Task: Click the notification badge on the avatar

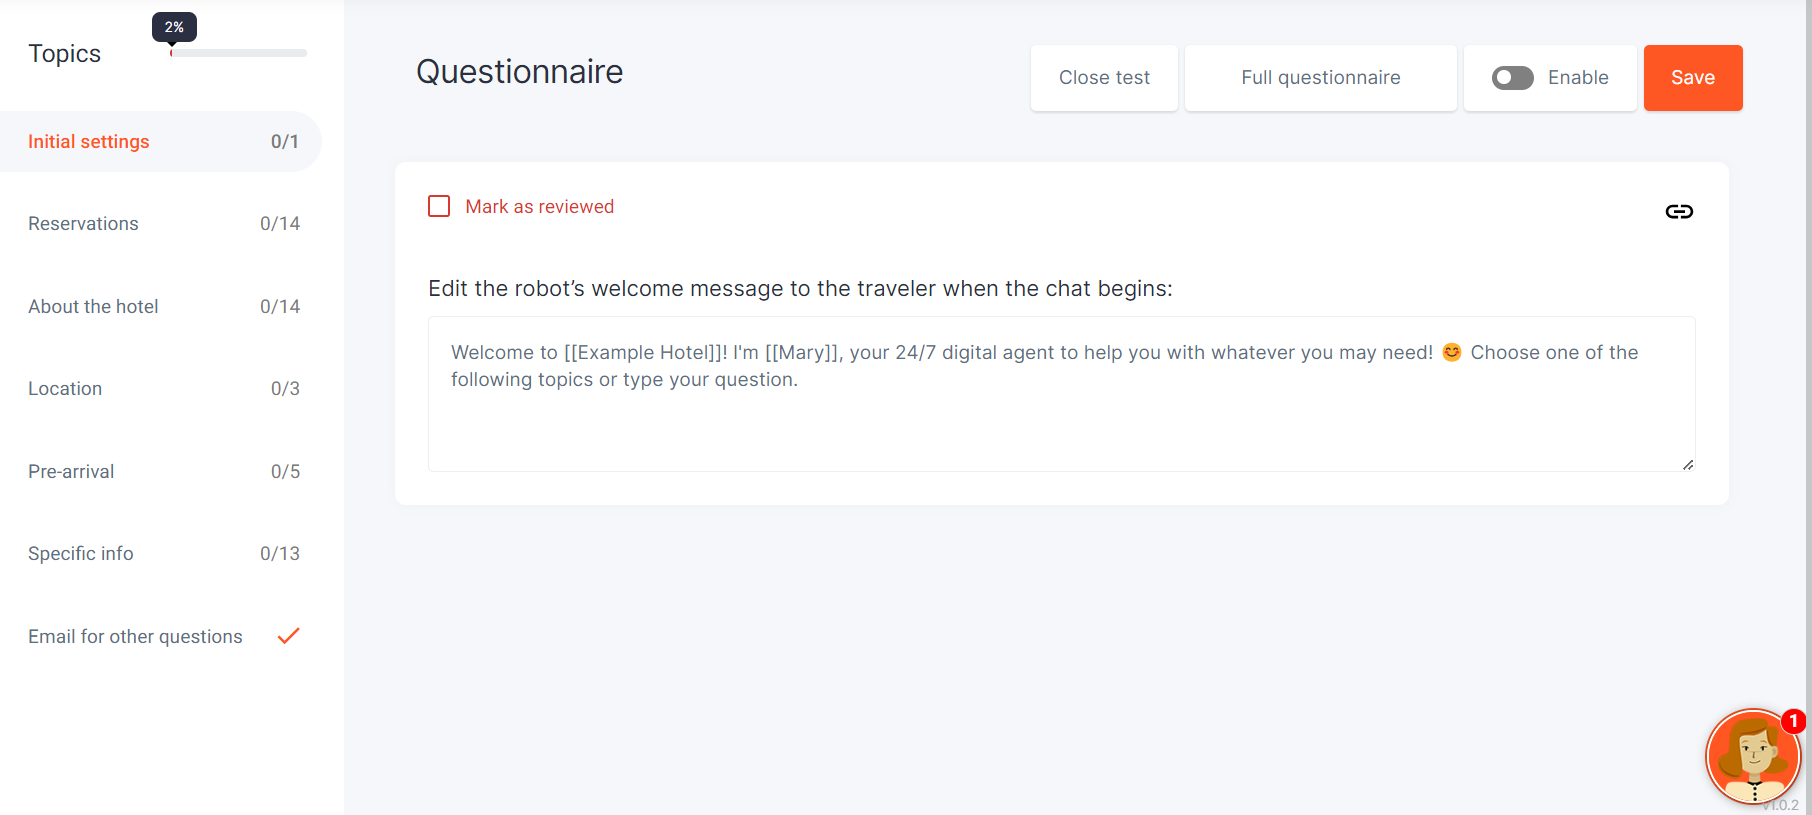Action: click(x=1793, y=721)
